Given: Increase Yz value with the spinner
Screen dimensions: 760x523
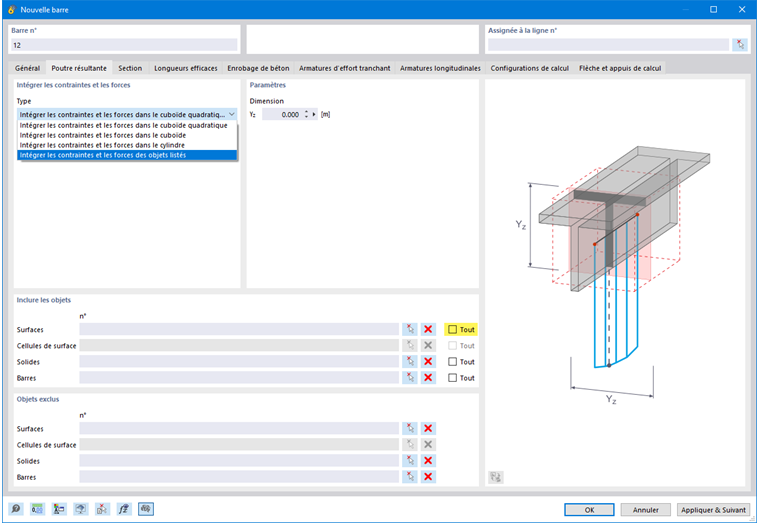Looking at the screenshot, I should tap(306, 112).
